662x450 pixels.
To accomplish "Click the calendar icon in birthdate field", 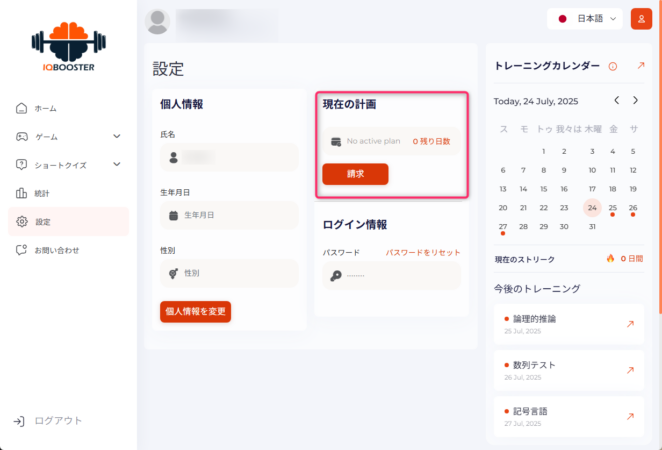I will point(174,216).
